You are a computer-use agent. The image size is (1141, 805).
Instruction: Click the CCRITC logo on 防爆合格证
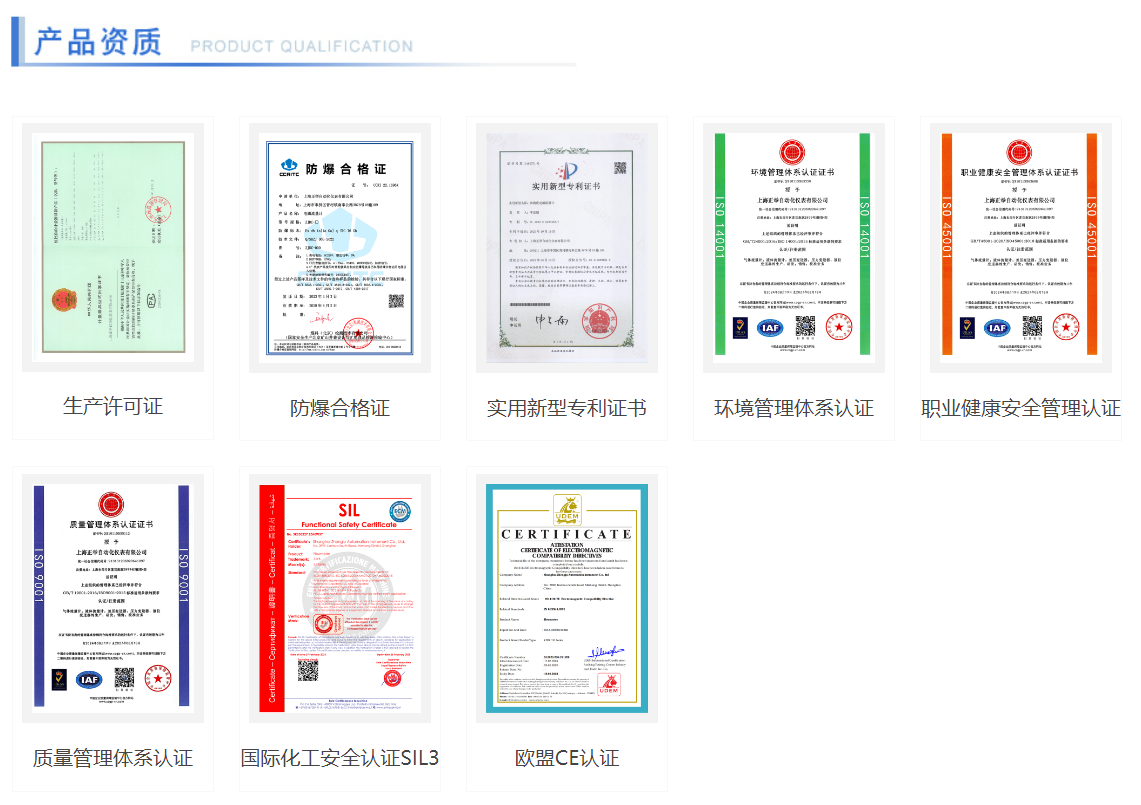(x=284, y=166)
